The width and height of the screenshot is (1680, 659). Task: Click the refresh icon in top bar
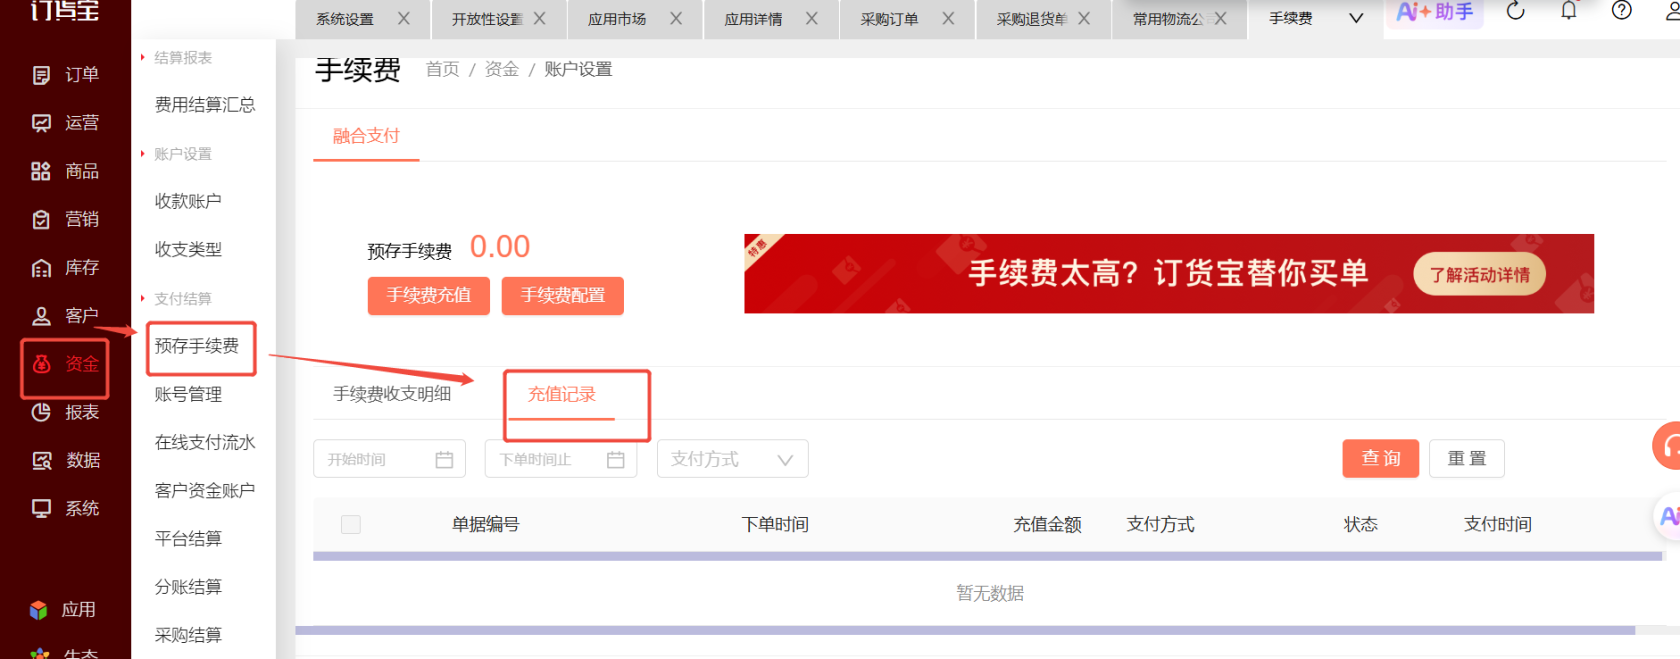[1515, 11]
